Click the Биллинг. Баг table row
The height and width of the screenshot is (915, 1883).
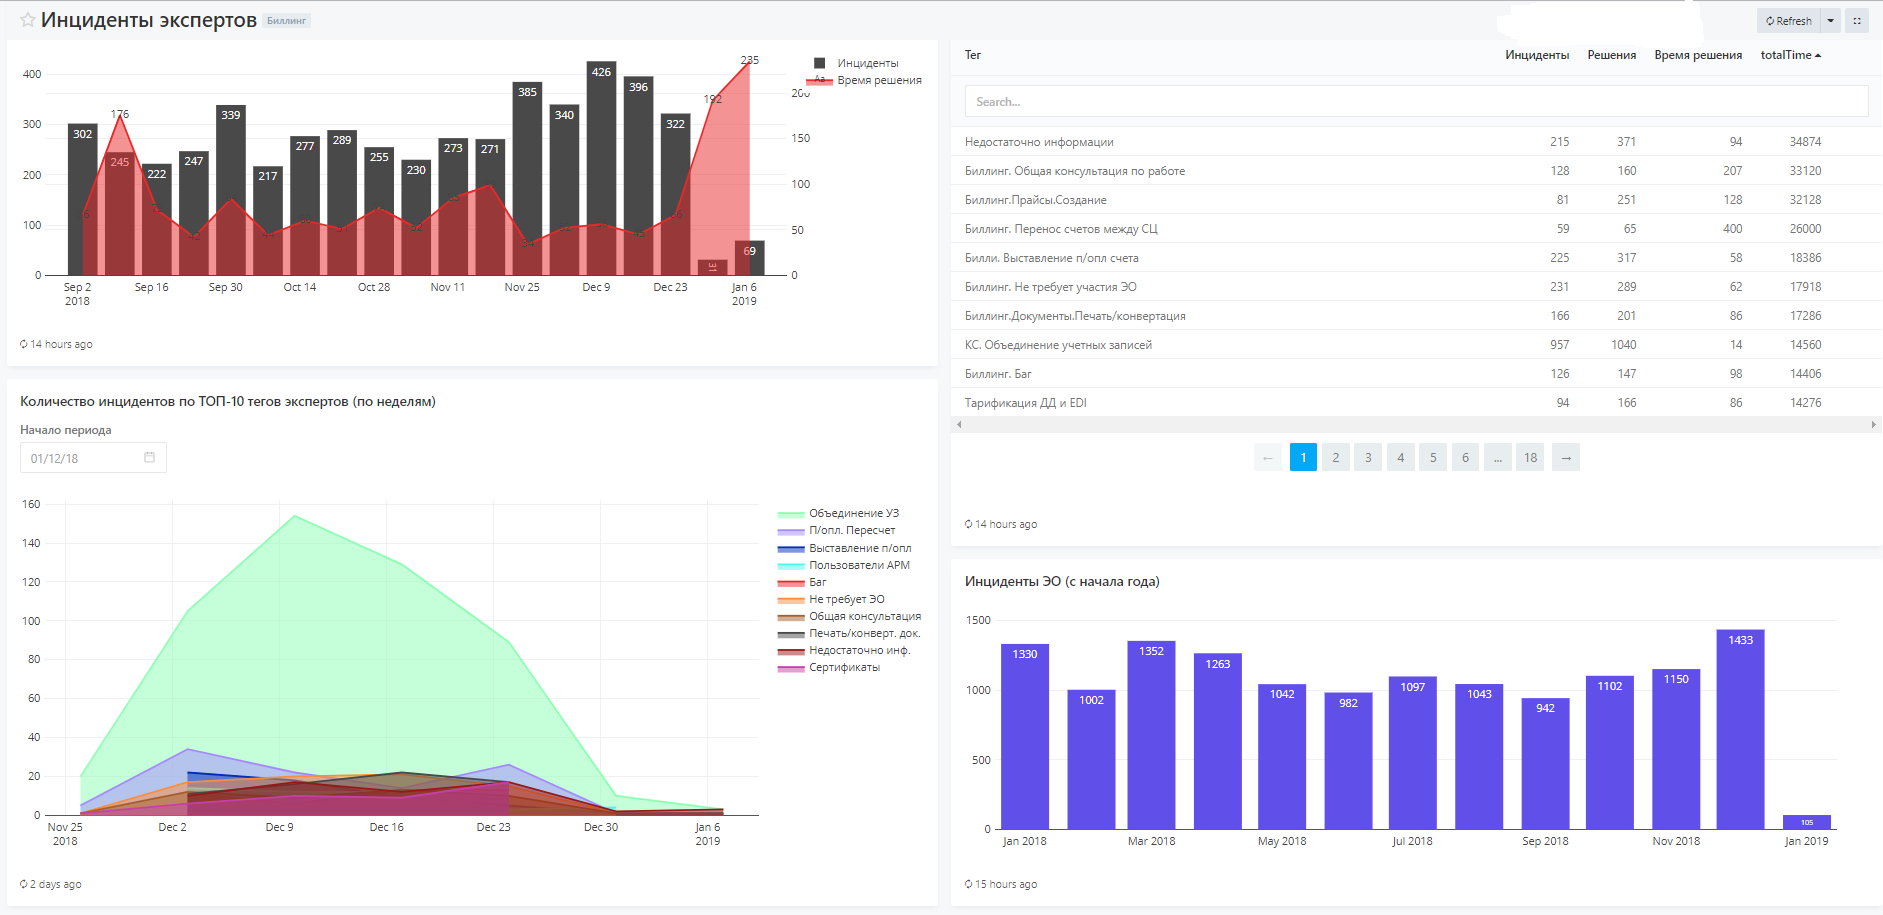[1416, 374]
